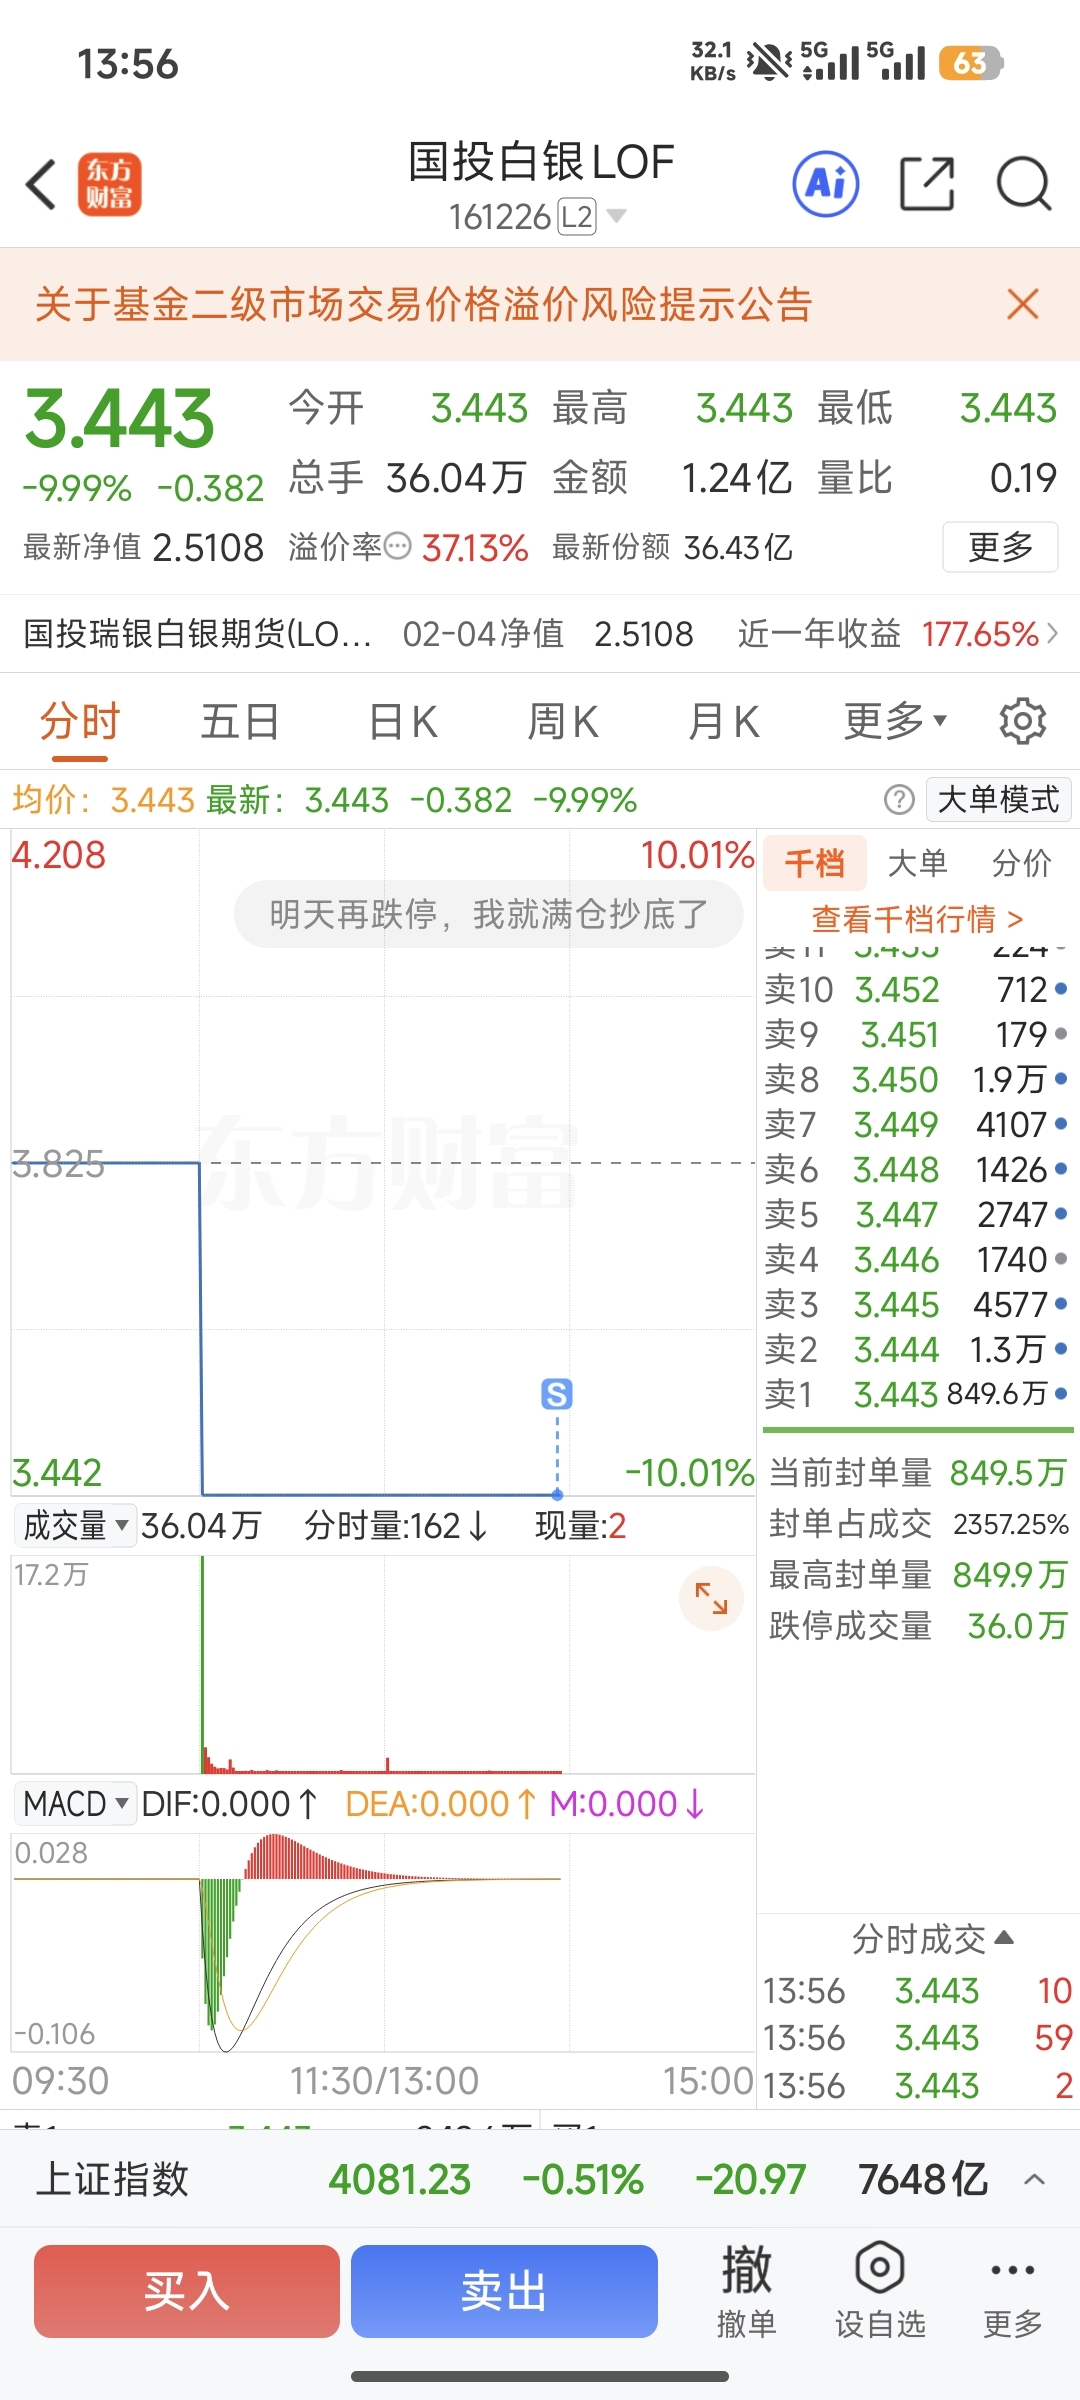Open chart settings gear icon
This screenshot has width=1080, height=2400.
(x=1022, y=721)
